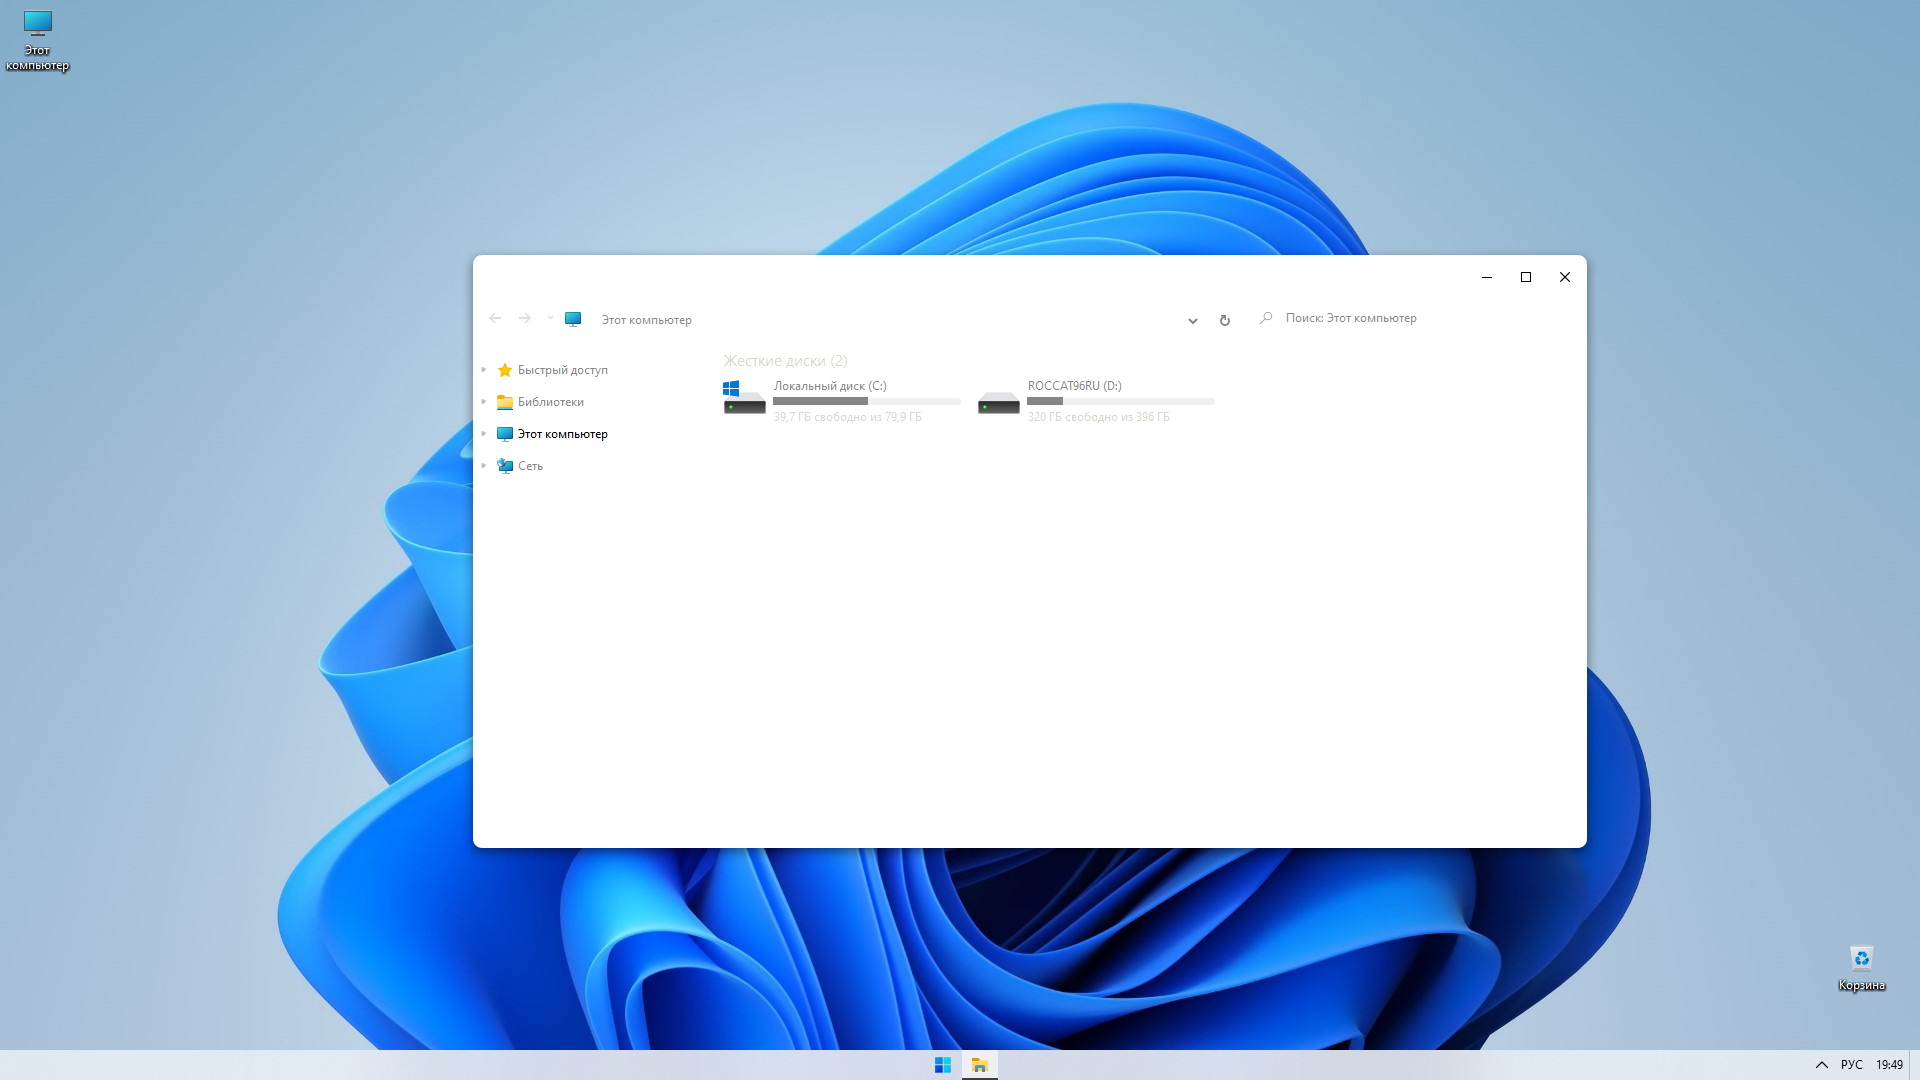
Task: Open the address bar history dropdown chevron
Action: pyautogui.click(x=1192, y=321)
